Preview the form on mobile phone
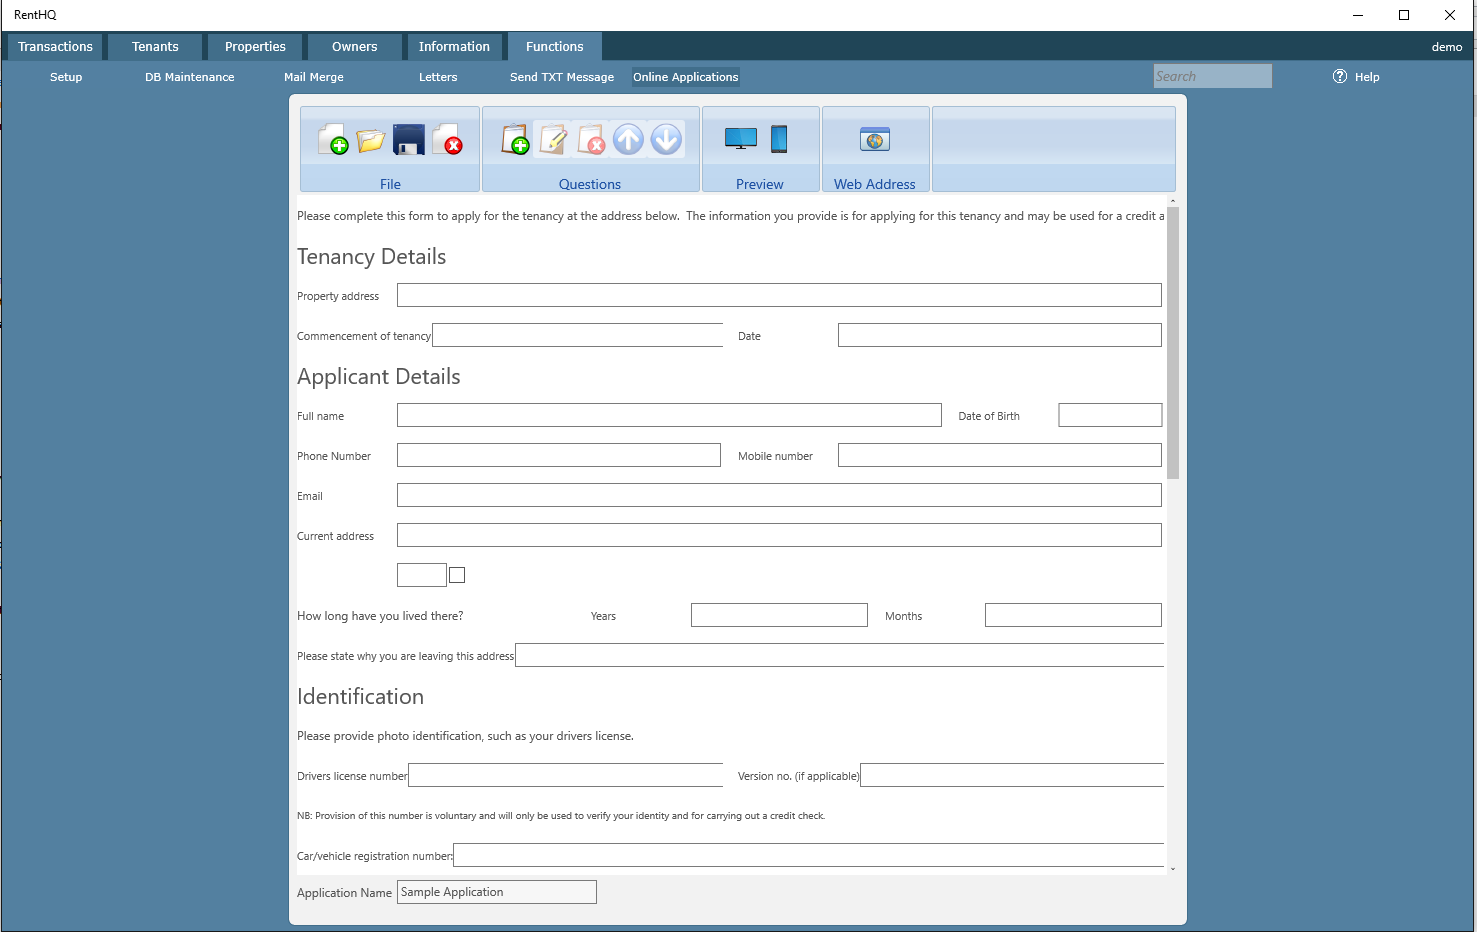1477x932 pixels. [x=779, y=140]
